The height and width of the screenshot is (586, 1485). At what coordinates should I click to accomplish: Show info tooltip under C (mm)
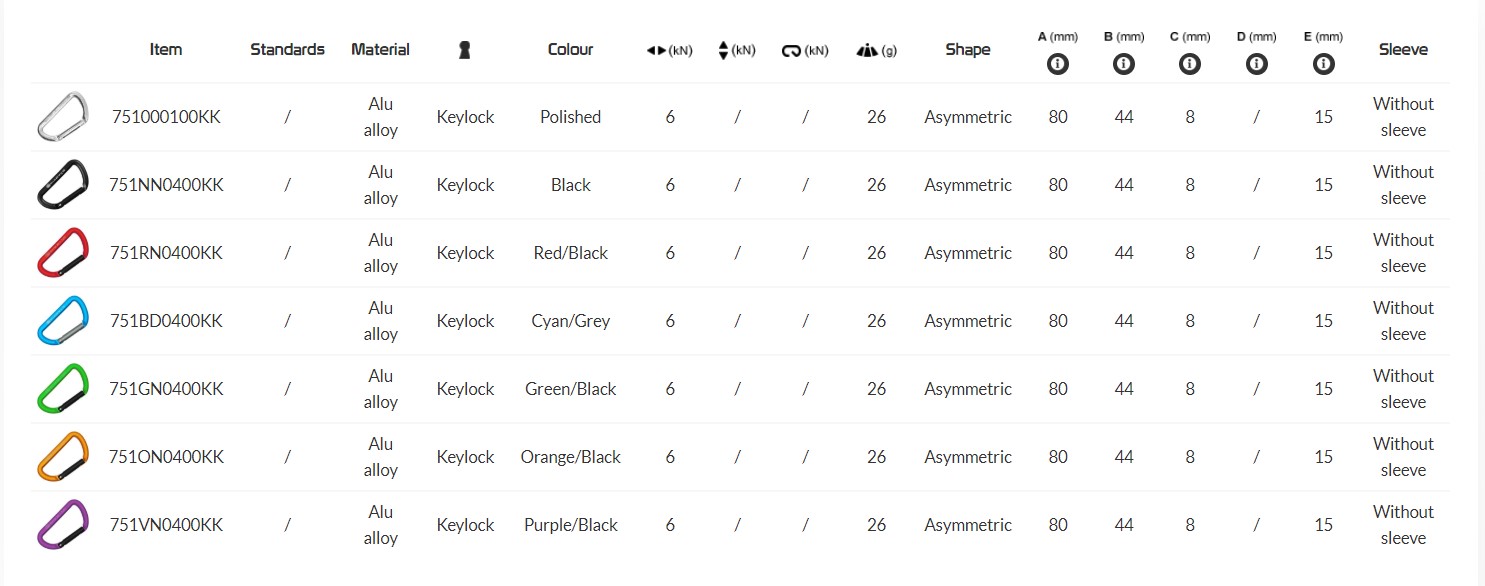1190,64
